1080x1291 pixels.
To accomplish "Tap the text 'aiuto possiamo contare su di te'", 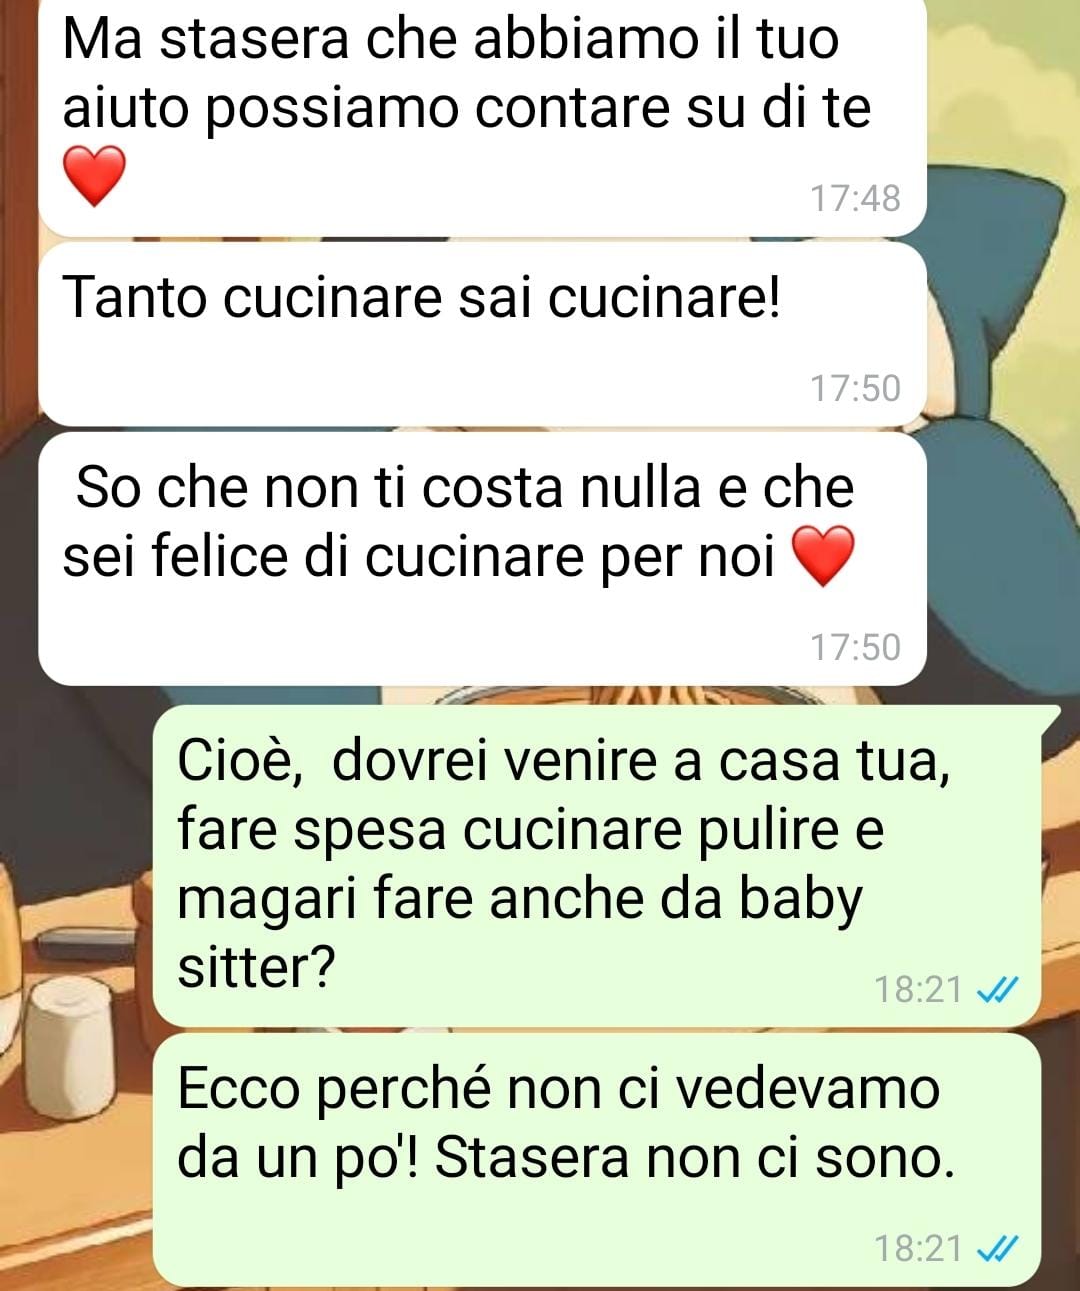I will [467, 108].
